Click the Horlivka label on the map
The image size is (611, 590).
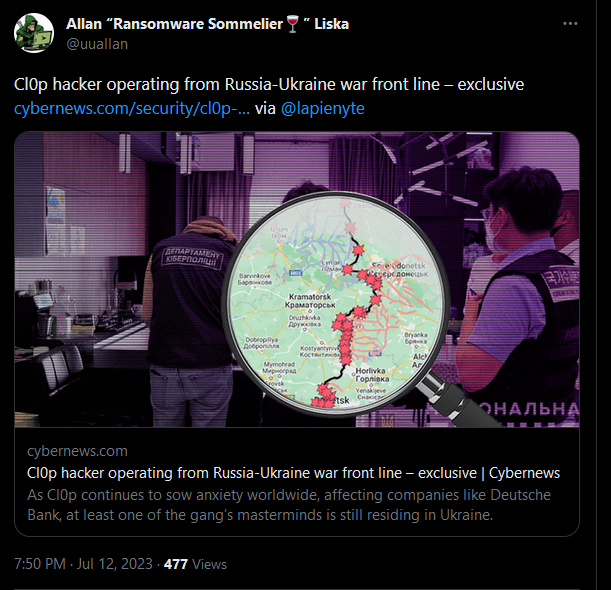click(x=372, y=374)
